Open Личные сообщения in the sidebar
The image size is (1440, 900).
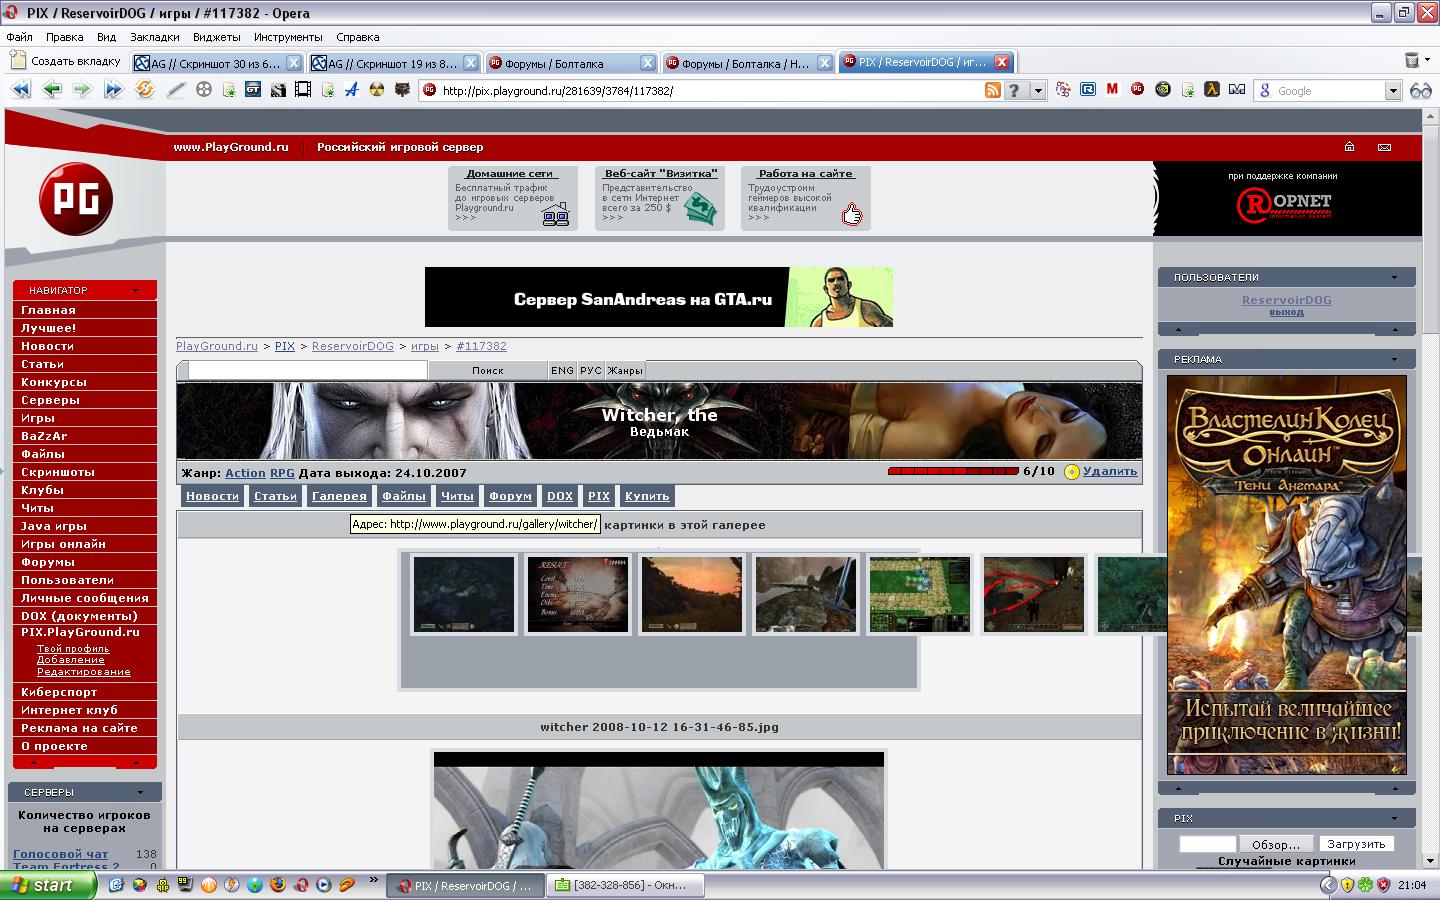(85, 598)
